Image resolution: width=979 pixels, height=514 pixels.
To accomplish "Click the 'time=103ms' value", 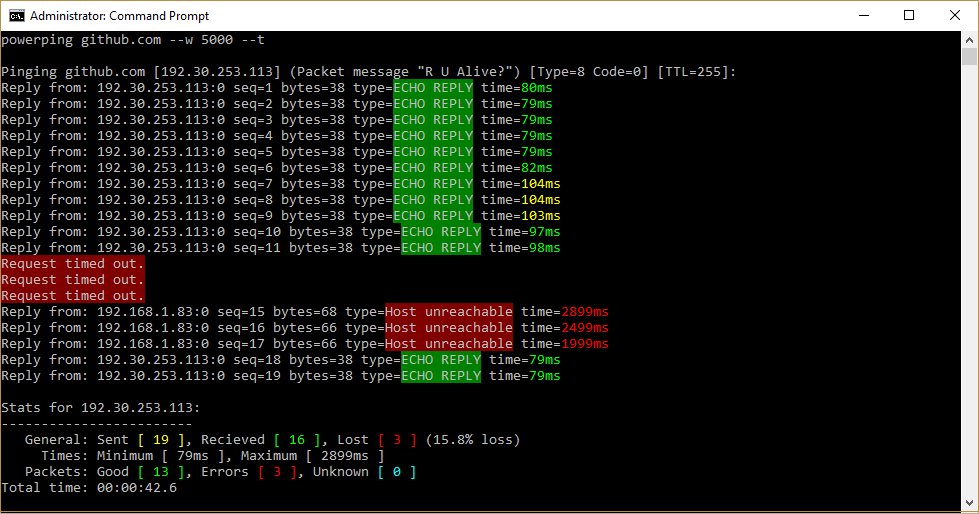I will pos(521,216).
